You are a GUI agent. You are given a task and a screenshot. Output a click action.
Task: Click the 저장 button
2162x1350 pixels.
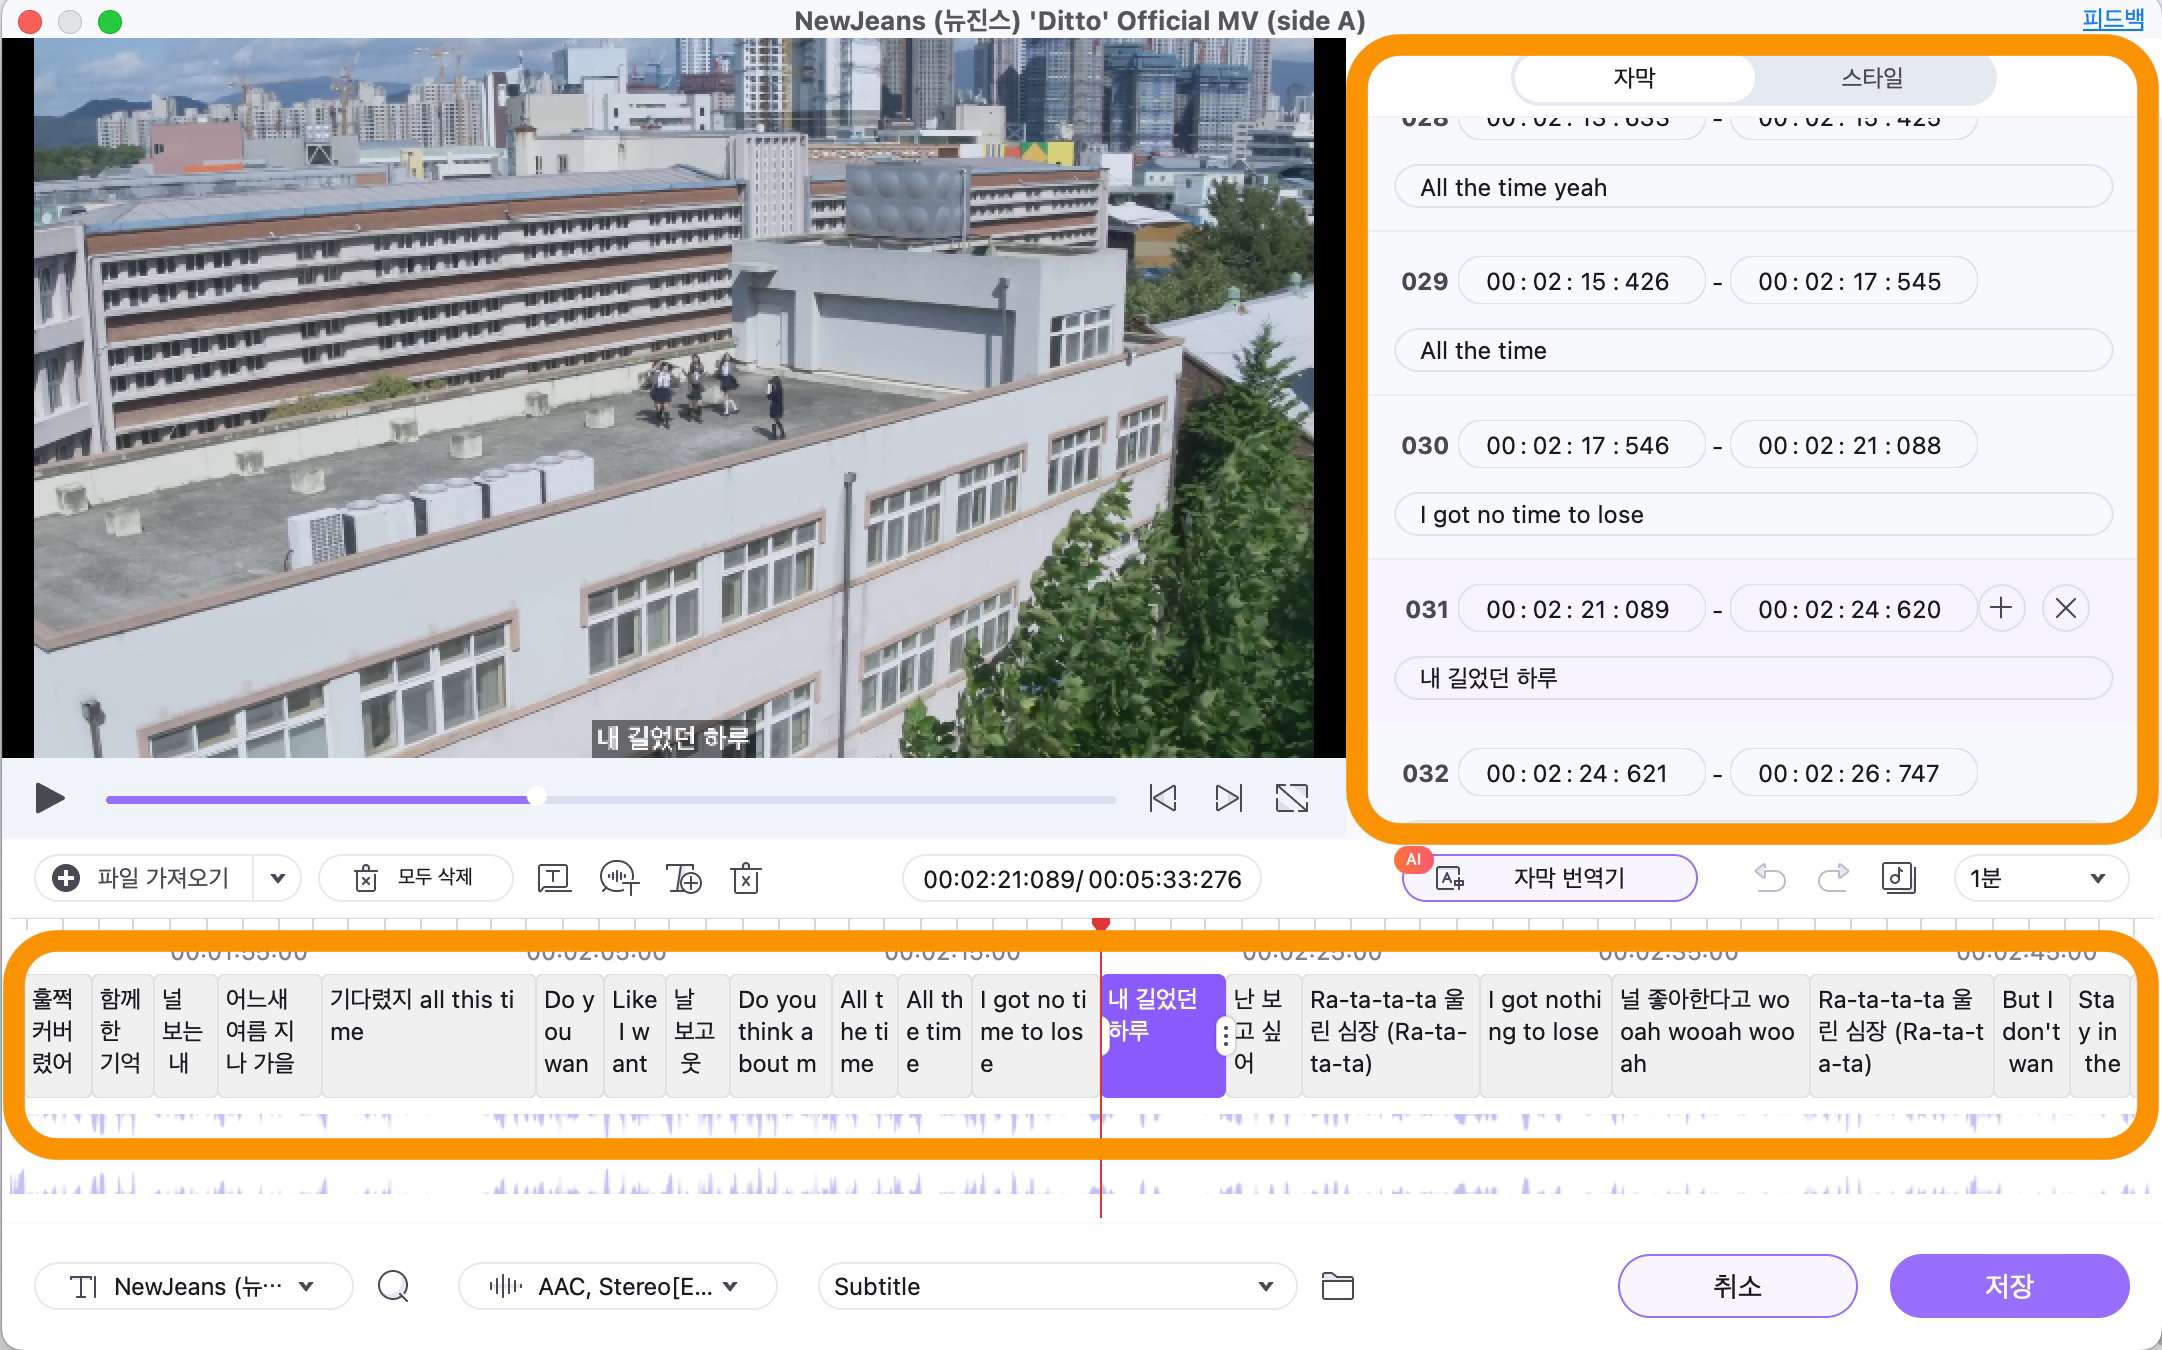click(x=2011, y=1285)
